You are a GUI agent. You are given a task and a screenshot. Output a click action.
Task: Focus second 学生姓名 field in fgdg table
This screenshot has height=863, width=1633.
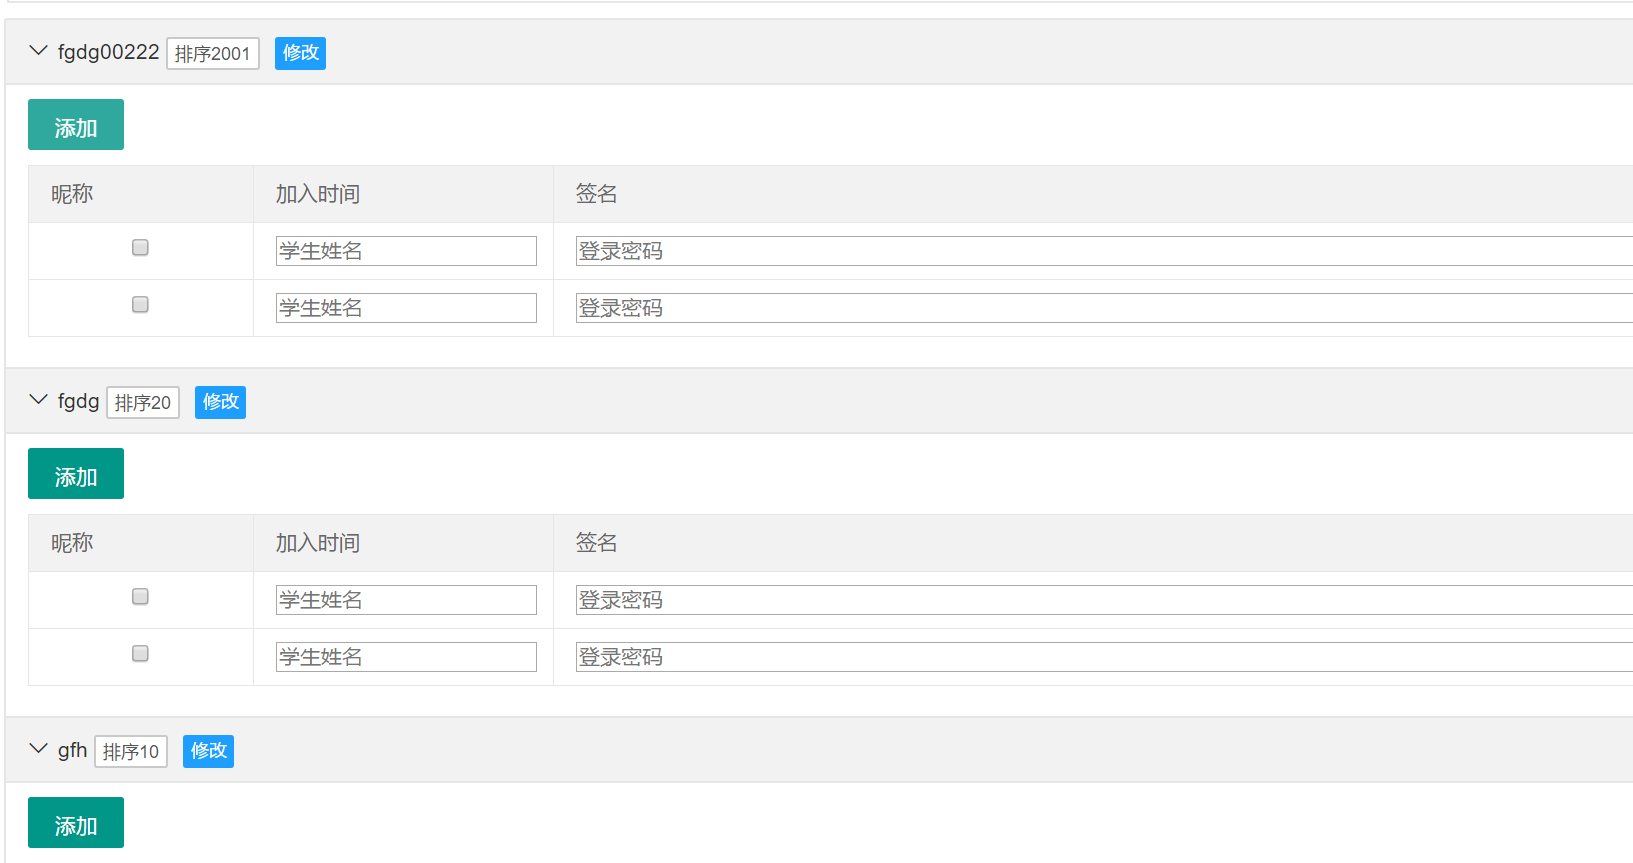click(x=406, y=657)
